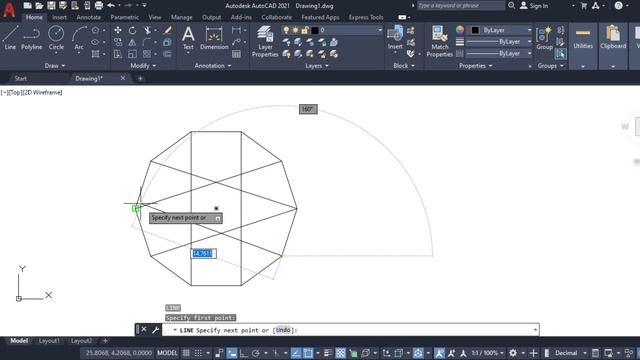Click the Undo option in command line
Screen dimensions: 640x360
point(283,330)
